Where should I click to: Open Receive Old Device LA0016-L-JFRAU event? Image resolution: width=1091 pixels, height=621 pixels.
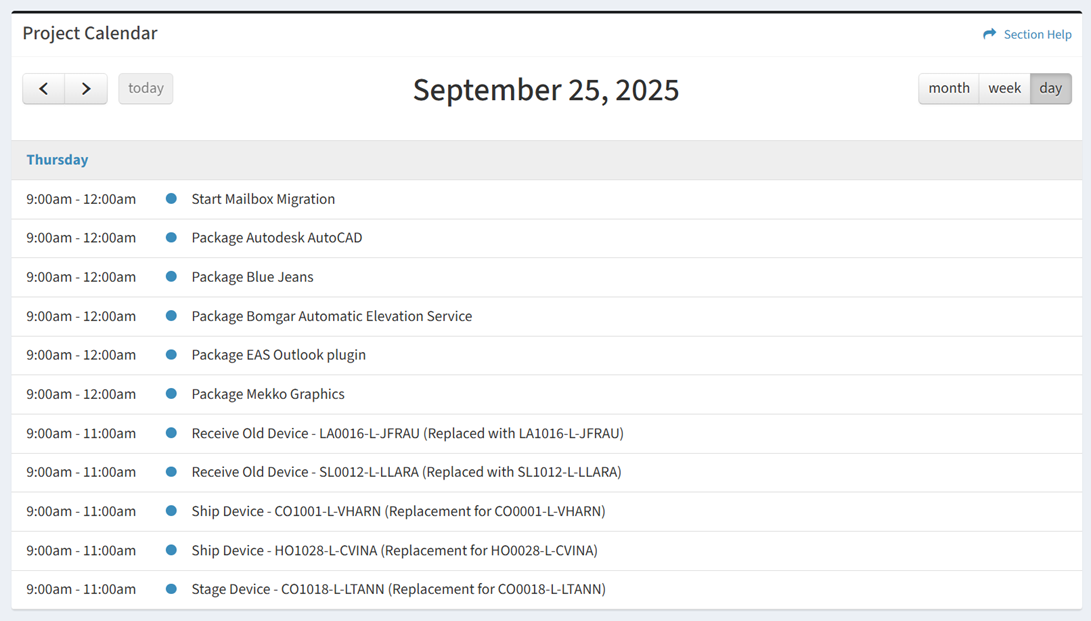407,433
